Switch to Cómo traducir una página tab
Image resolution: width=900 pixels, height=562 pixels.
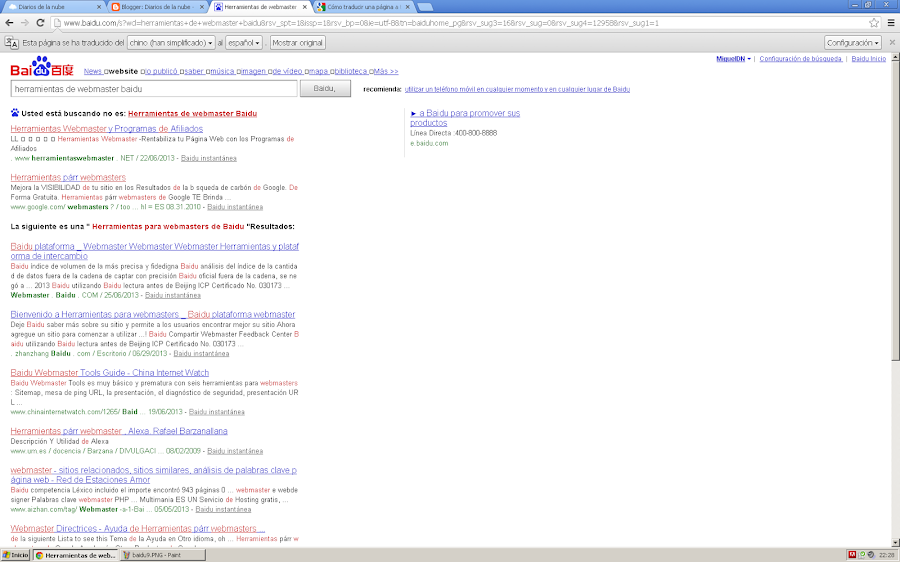(x=363, y=7)
